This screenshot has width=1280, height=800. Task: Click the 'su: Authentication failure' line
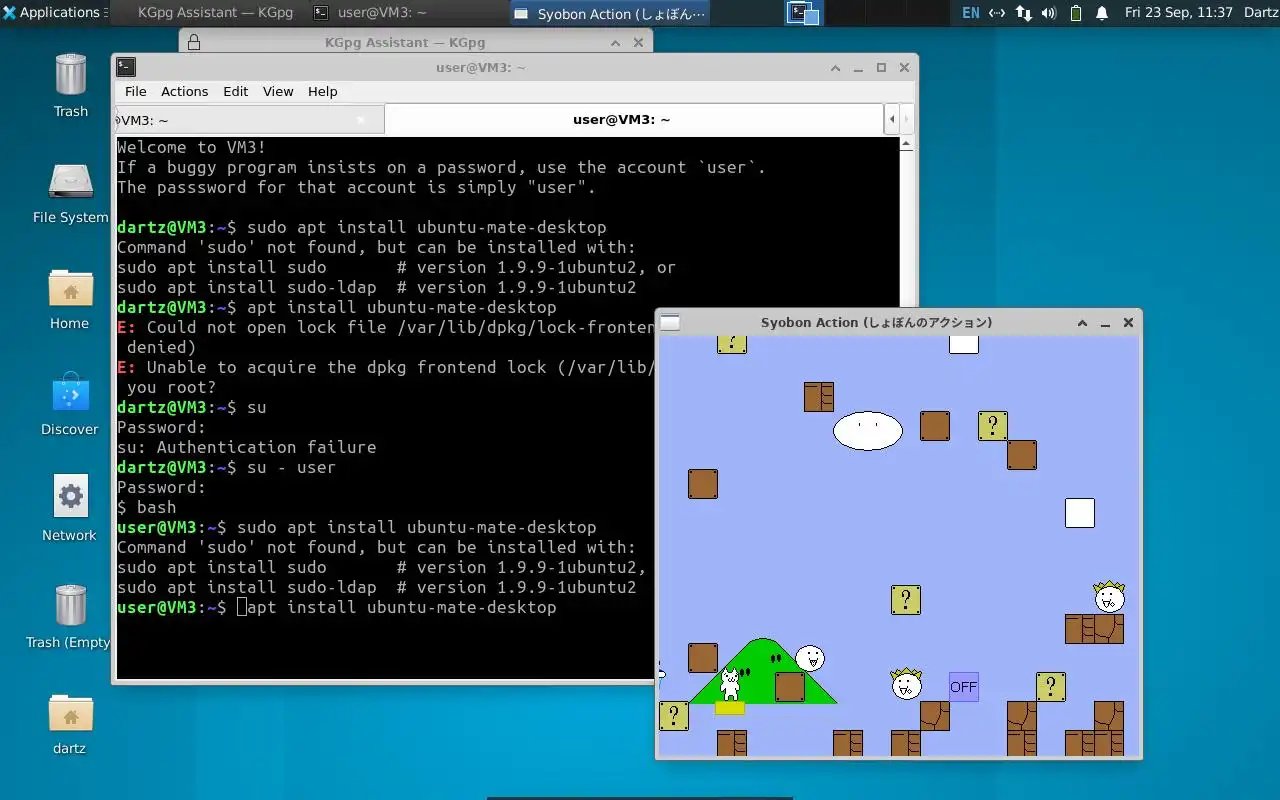tap(247, 447)
